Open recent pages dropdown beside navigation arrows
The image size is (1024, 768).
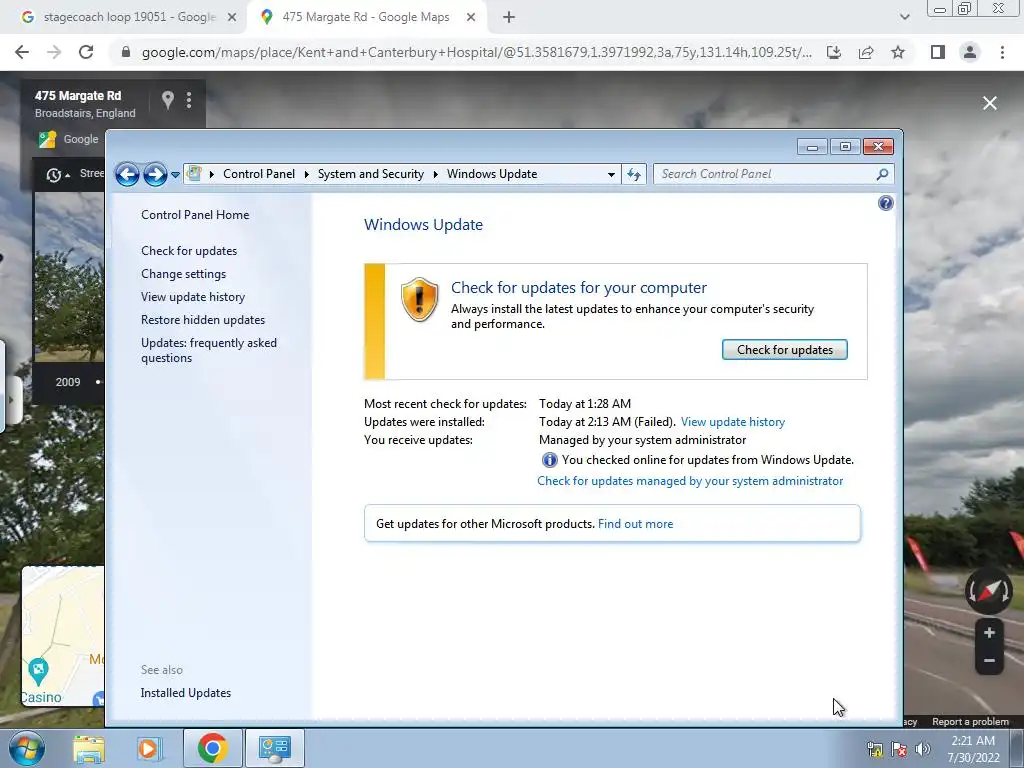[x=175, y=174]
